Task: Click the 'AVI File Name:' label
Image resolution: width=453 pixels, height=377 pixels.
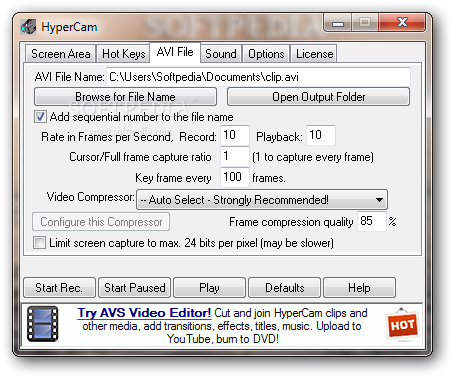Action: (69, 77)
